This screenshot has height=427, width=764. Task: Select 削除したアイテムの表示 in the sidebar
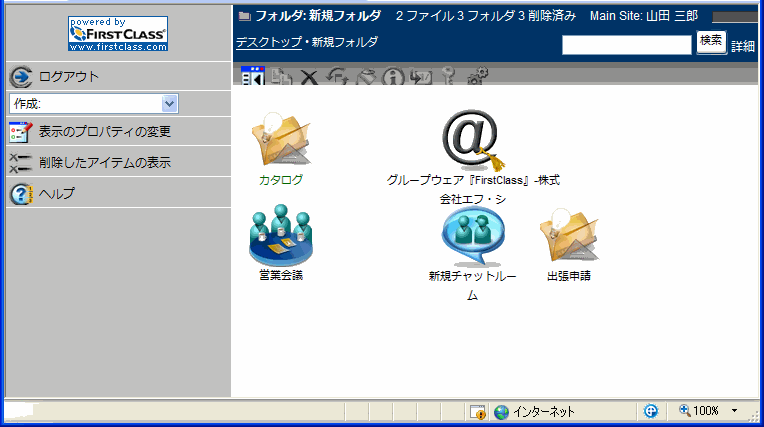tap(104, 162)
